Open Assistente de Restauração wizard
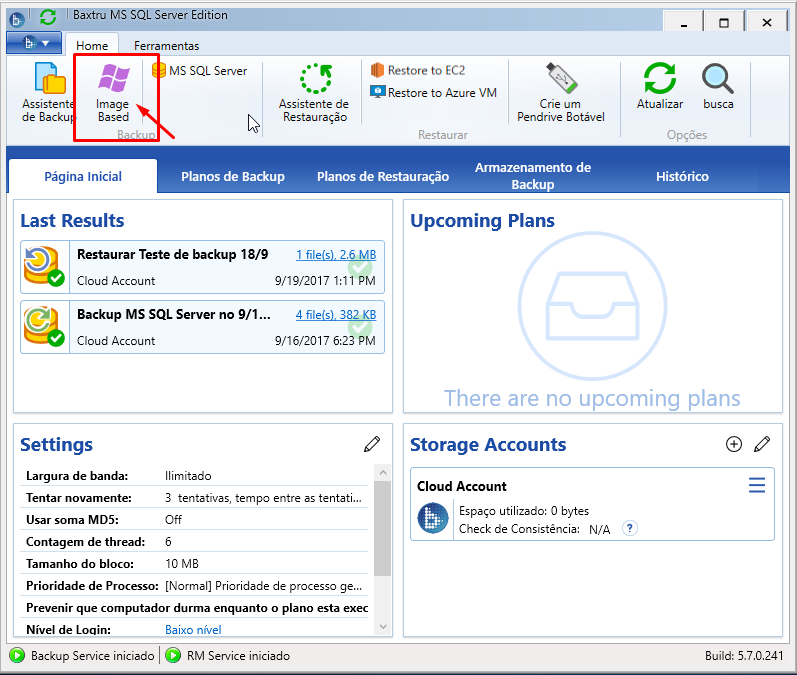Screen dimensions: 797x675 pos(314,92)
